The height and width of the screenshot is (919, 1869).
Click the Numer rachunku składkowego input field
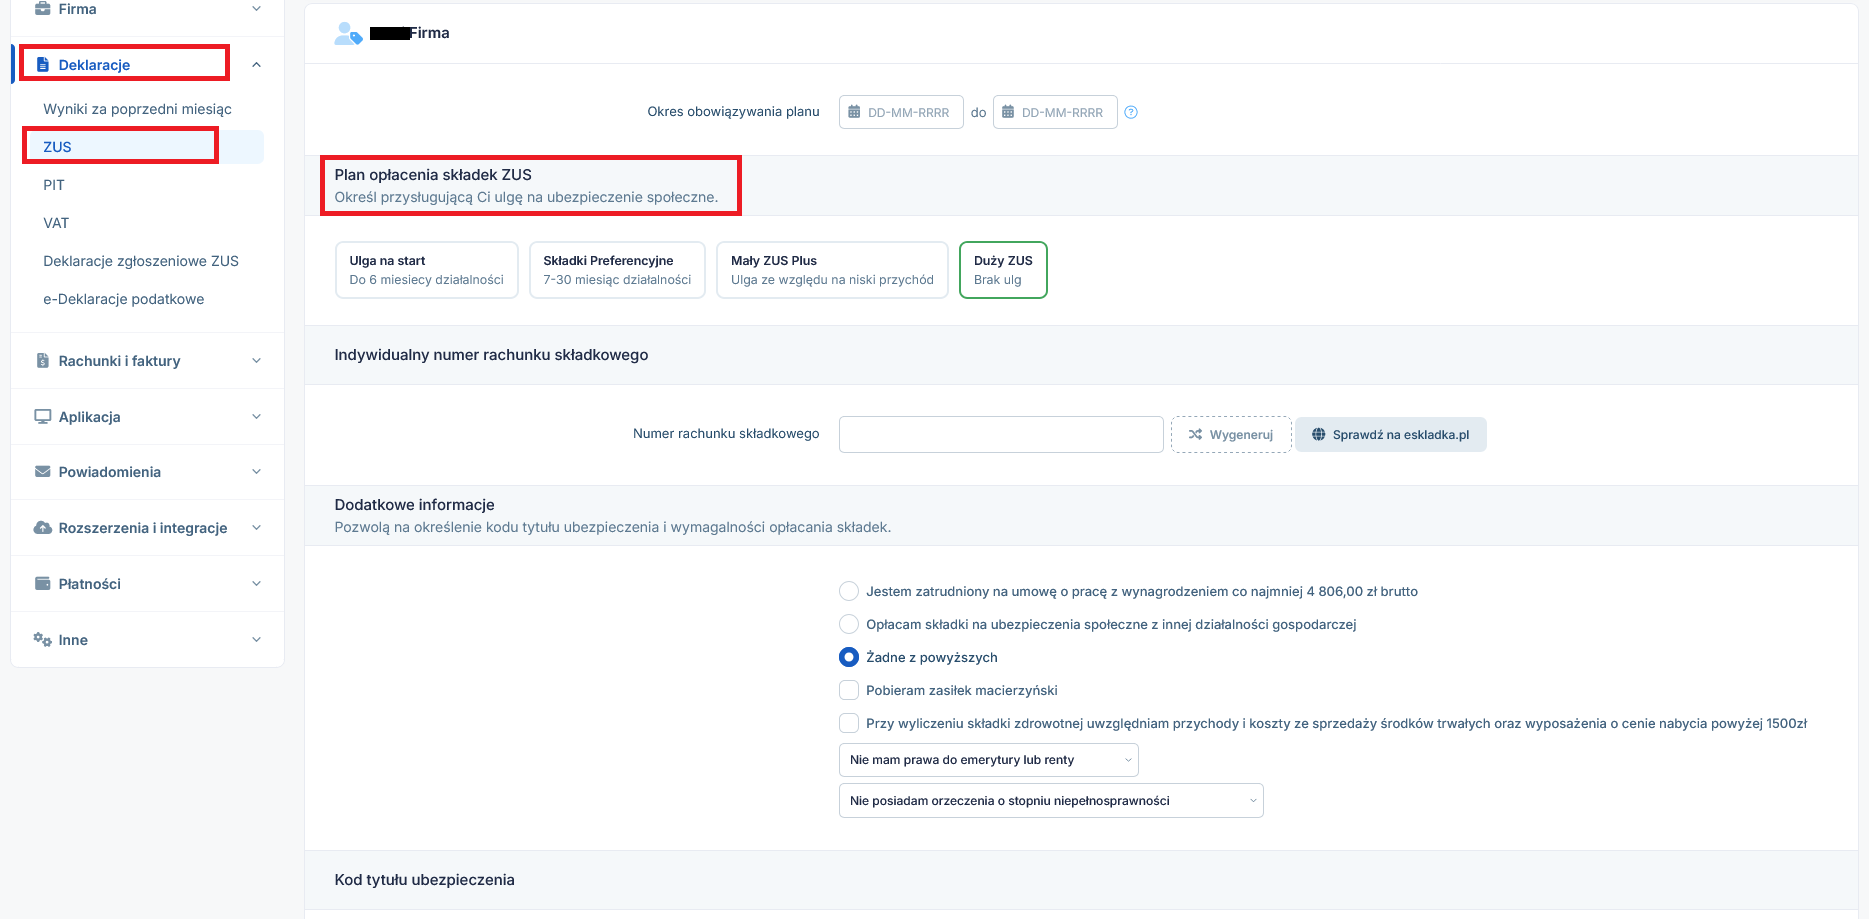[1000, 435]
